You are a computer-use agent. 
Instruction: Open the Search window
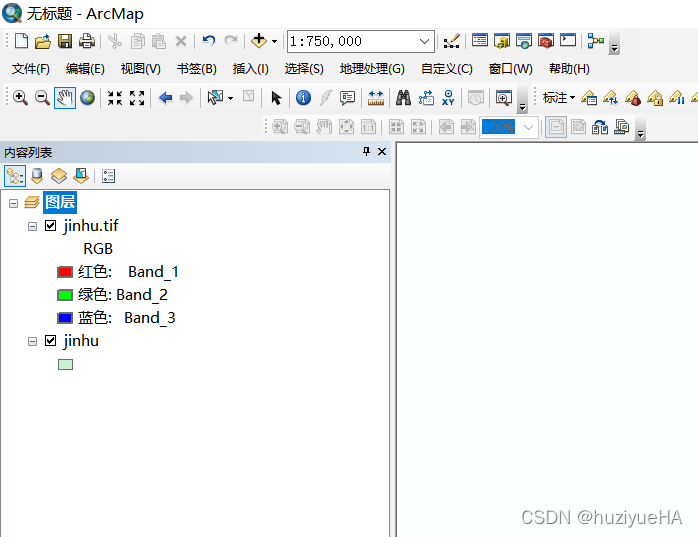tap(524, 41)
